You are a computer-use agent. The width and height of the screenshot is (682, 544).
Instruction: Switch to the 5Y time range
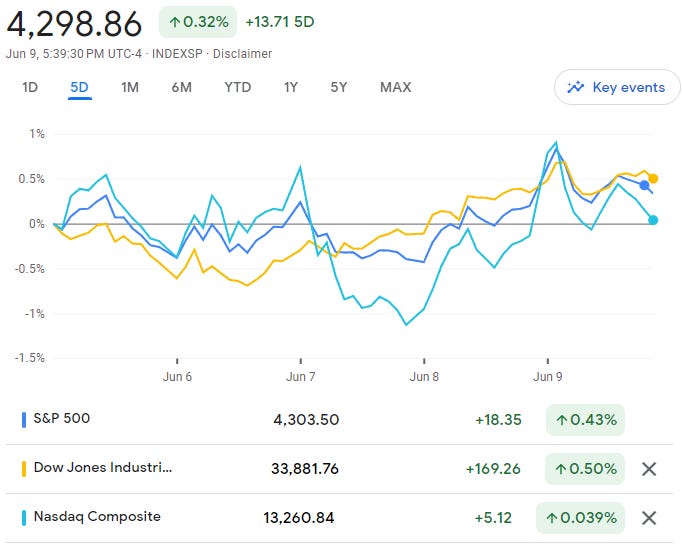[x=339, y=87]
